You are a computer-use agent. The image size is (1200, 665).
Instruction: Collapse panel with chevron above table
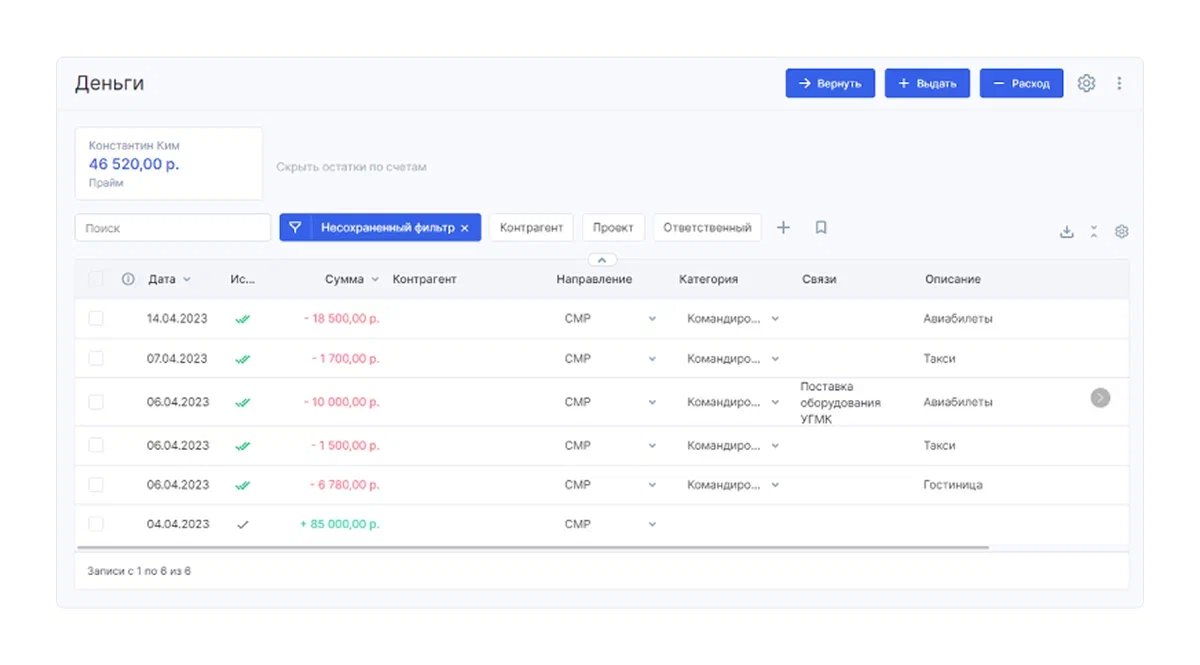[602, 260]
